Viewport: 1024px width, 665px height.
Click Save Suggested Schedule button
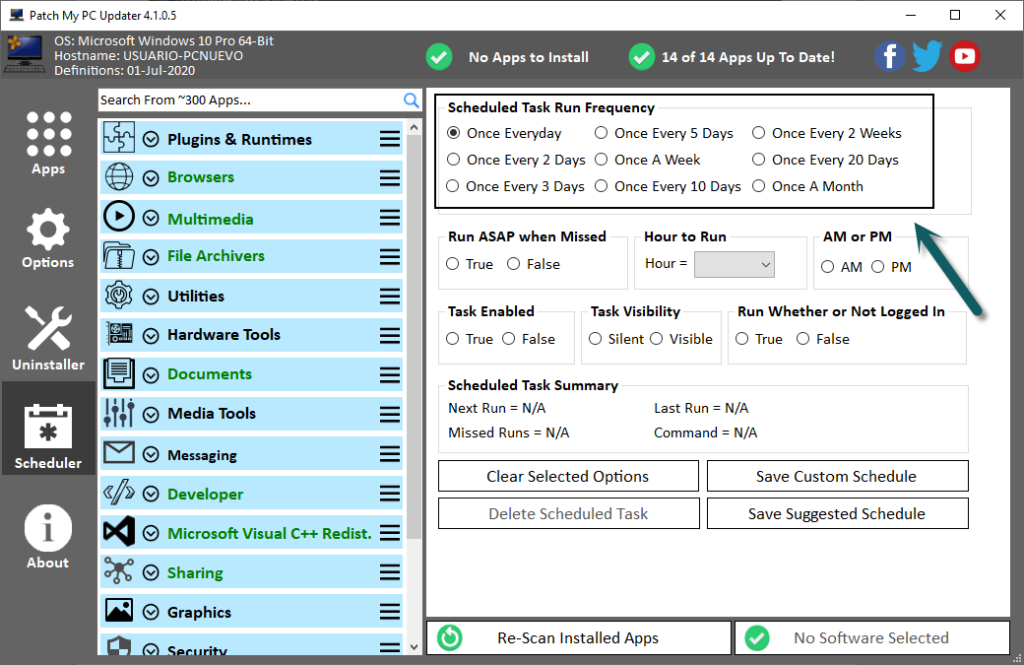pos(837,513)
